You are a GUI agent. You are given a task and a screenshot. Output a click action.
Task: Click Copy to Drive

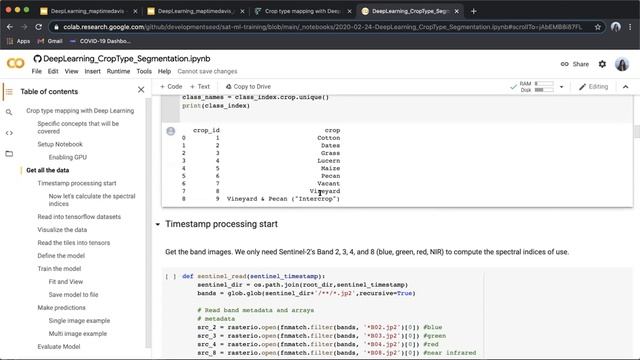tap(249, 87)
